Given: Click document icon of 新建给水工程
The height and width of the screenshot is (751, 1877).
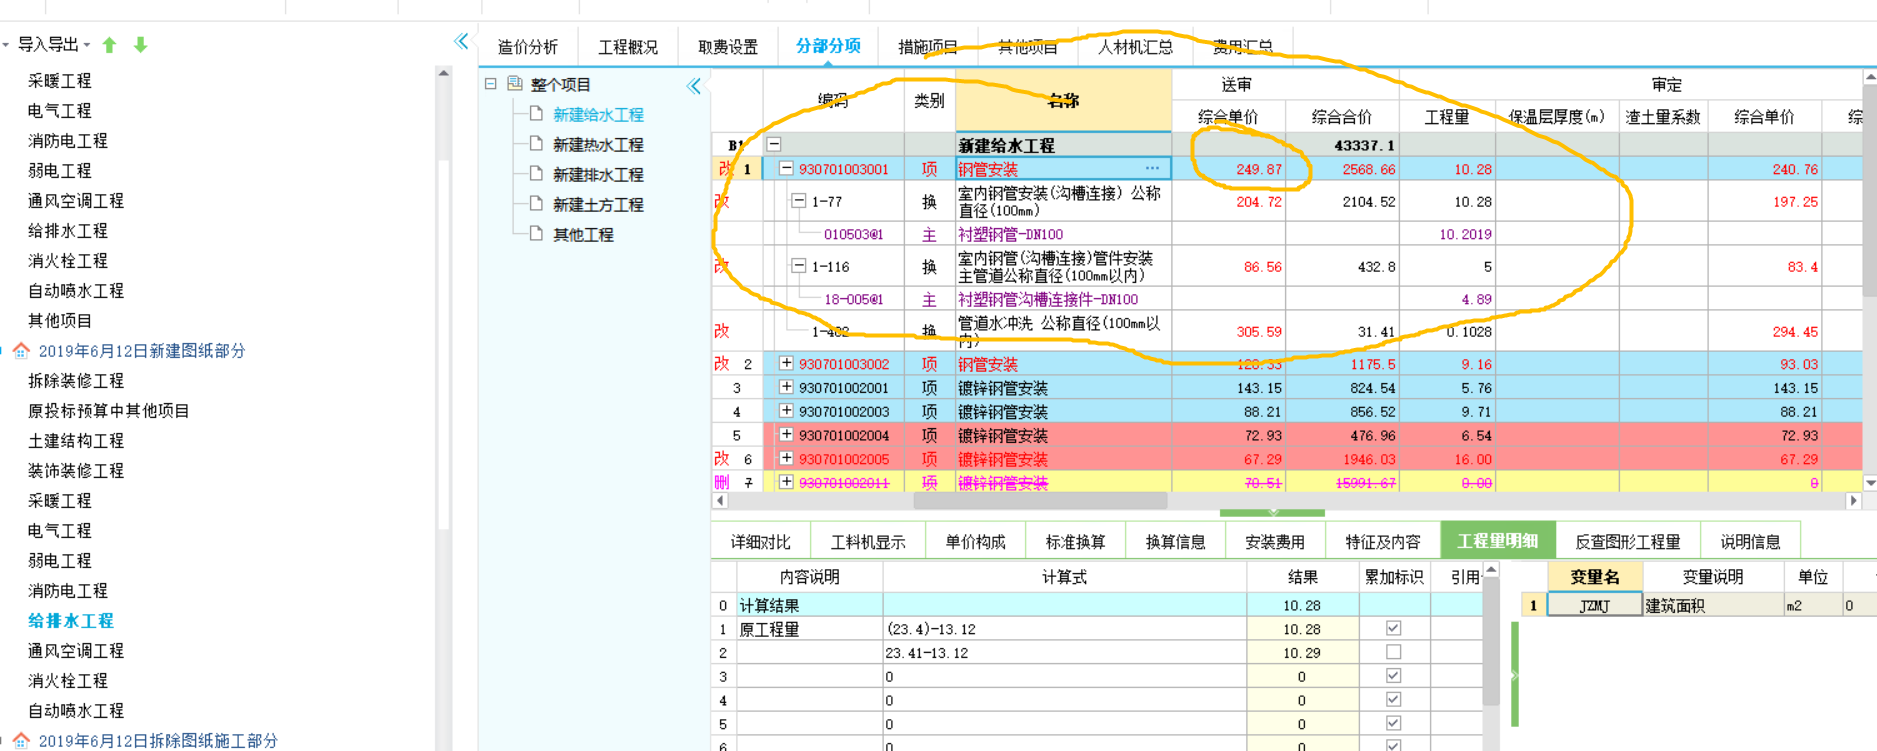Looking at the screenshot, I should click(x=537, y=114).
